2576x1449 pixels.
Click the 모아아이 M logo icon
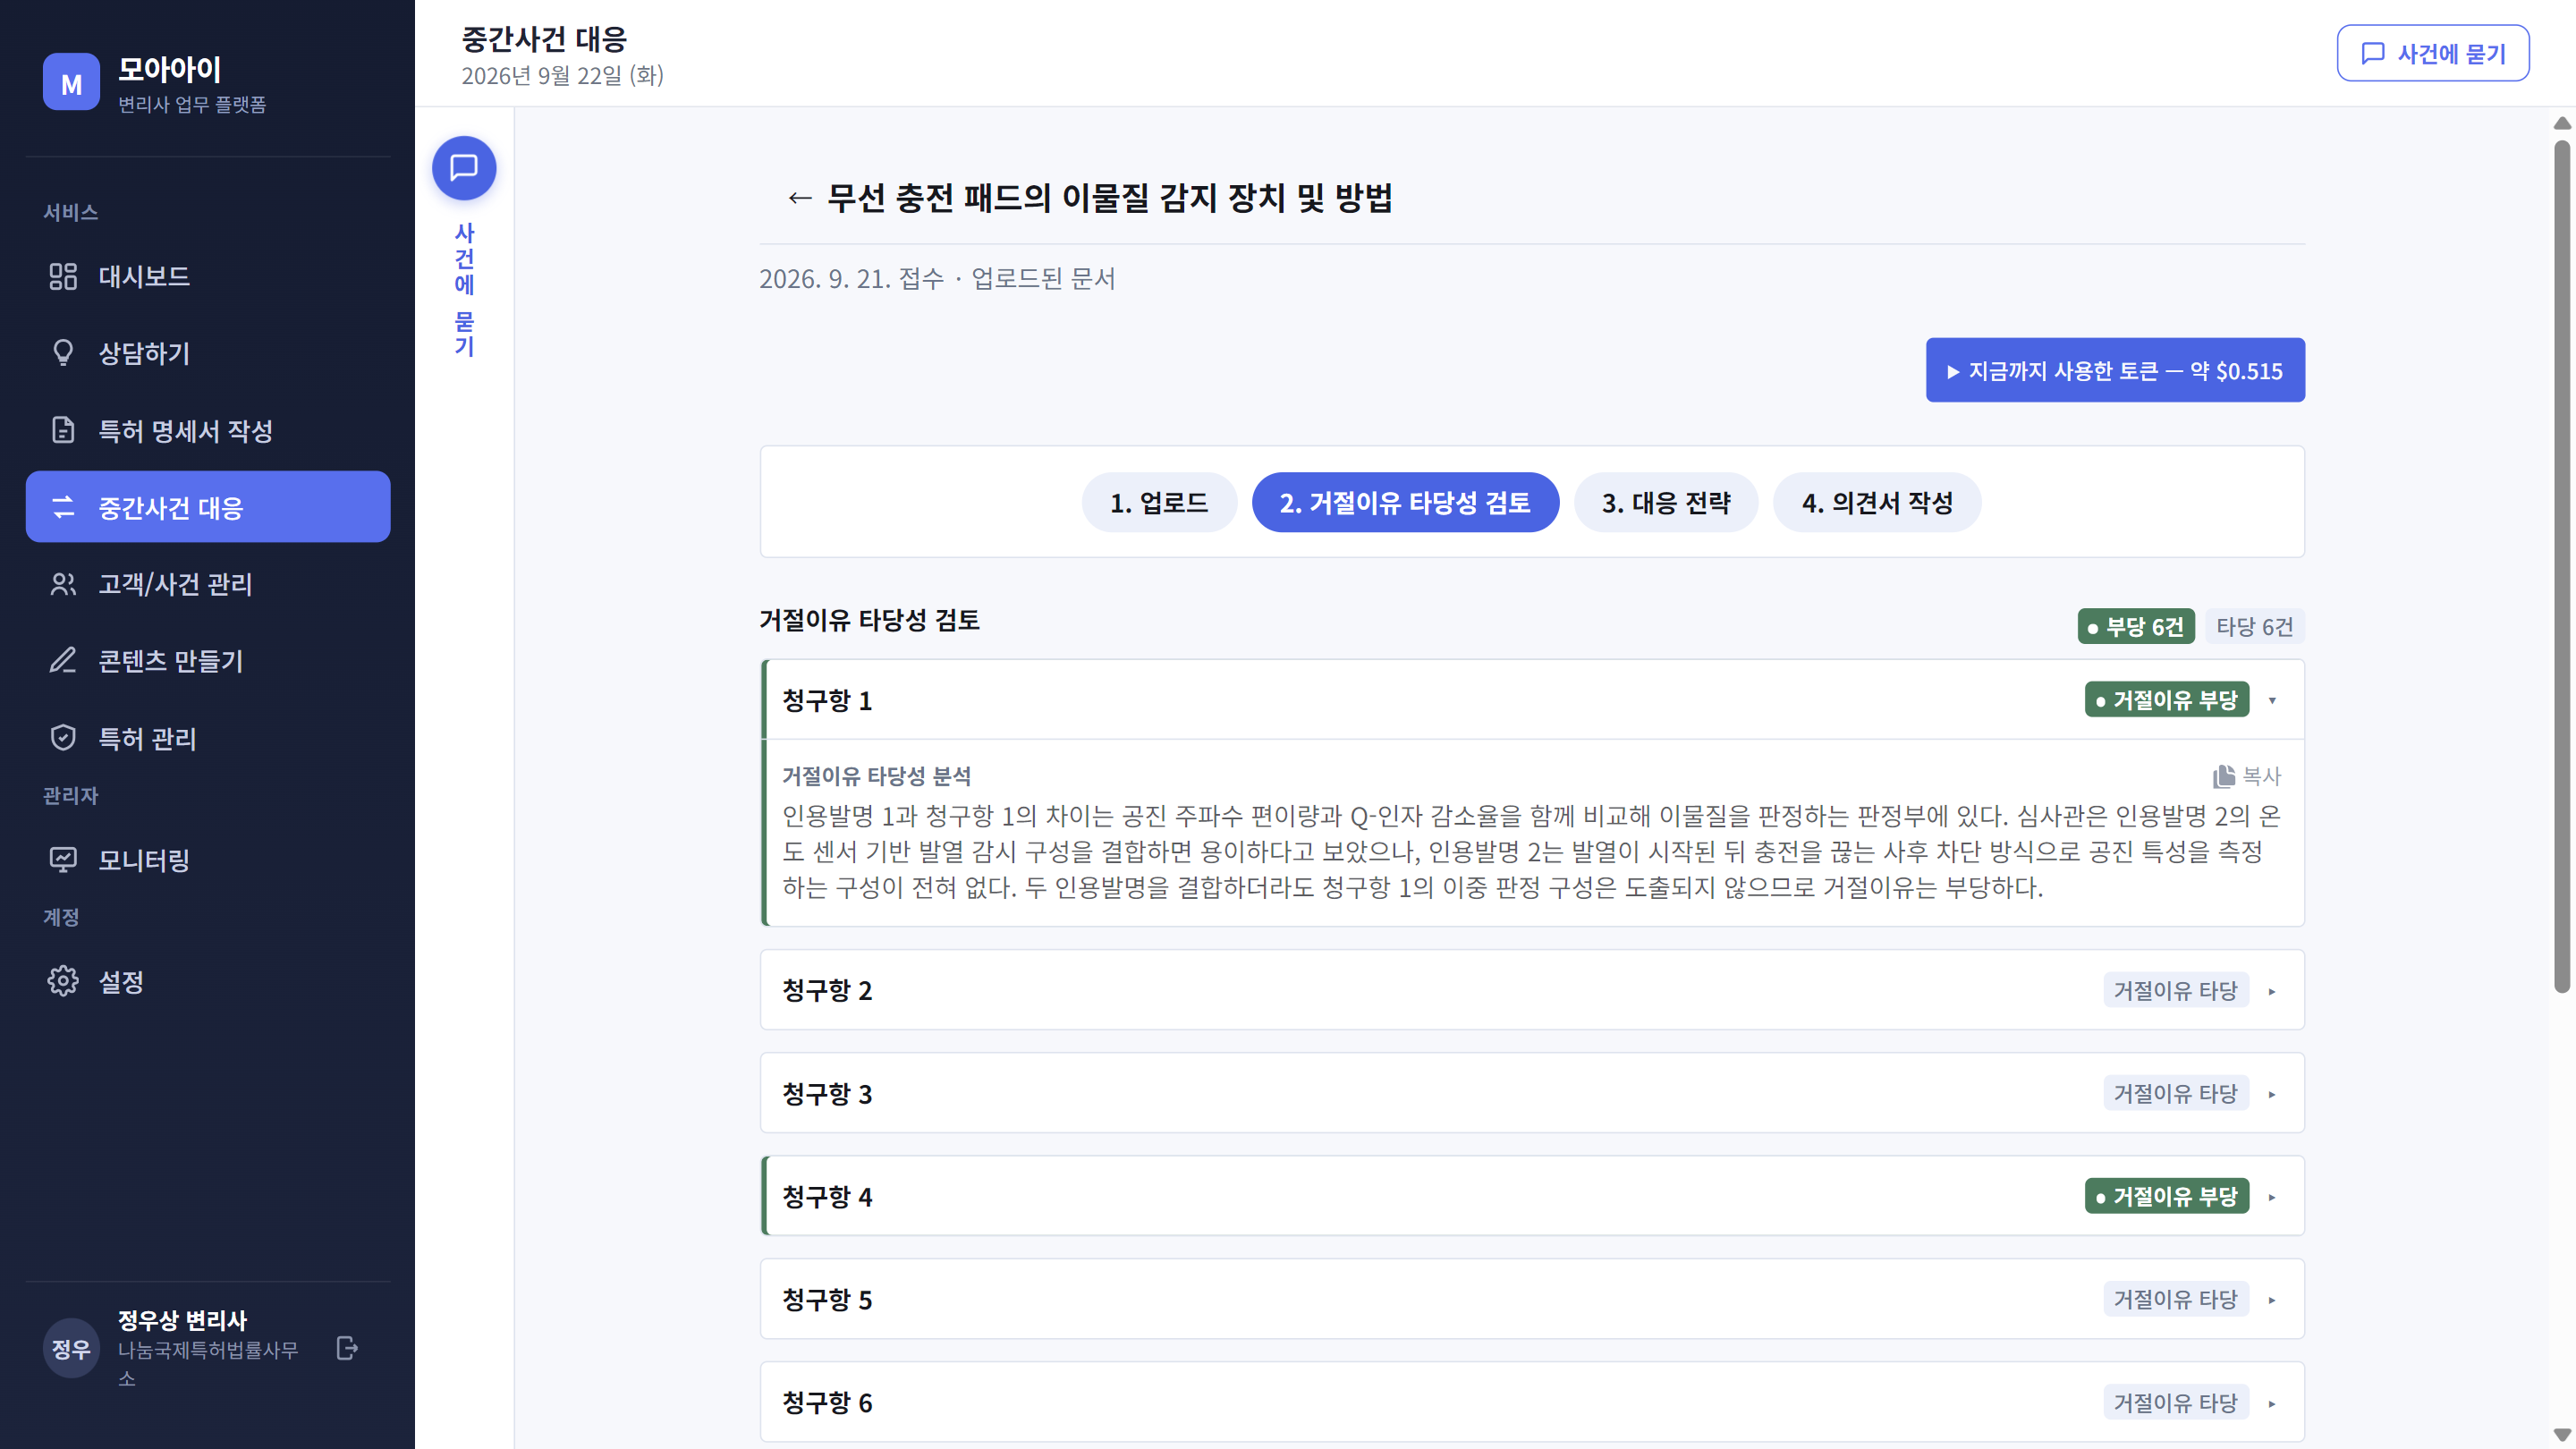pos(71,83)
